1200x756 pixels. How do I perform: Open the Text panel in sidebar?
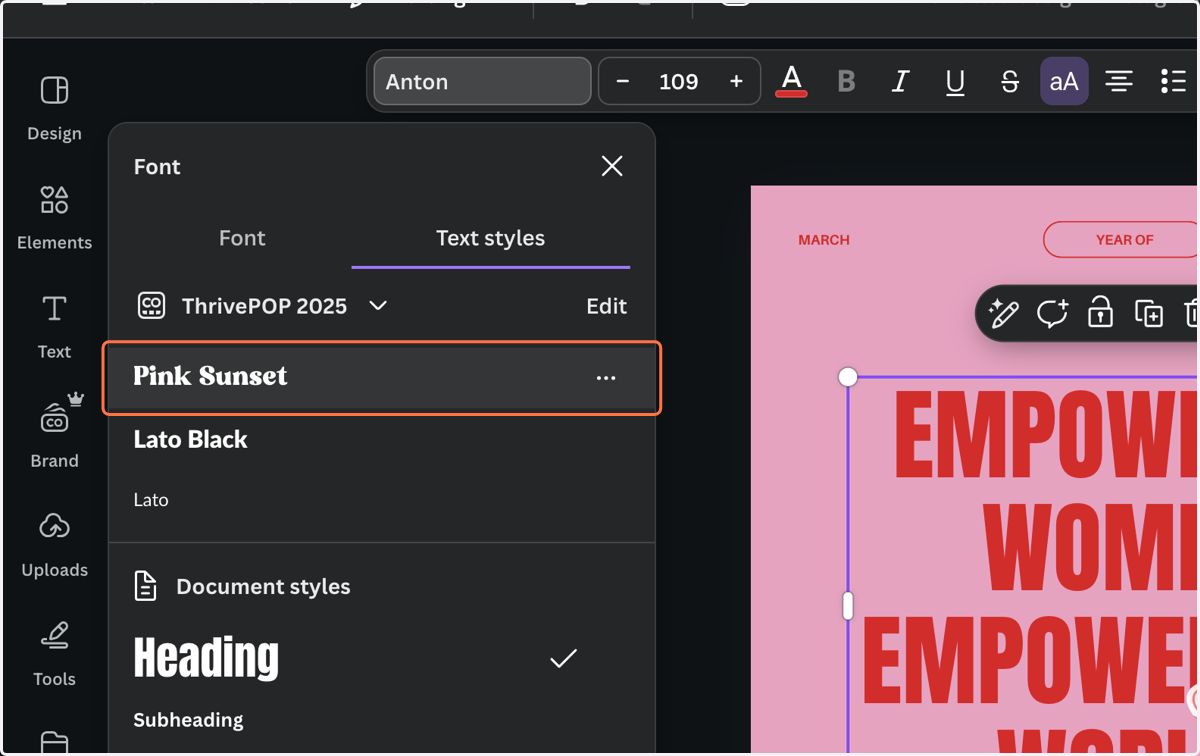pos(54,326)
